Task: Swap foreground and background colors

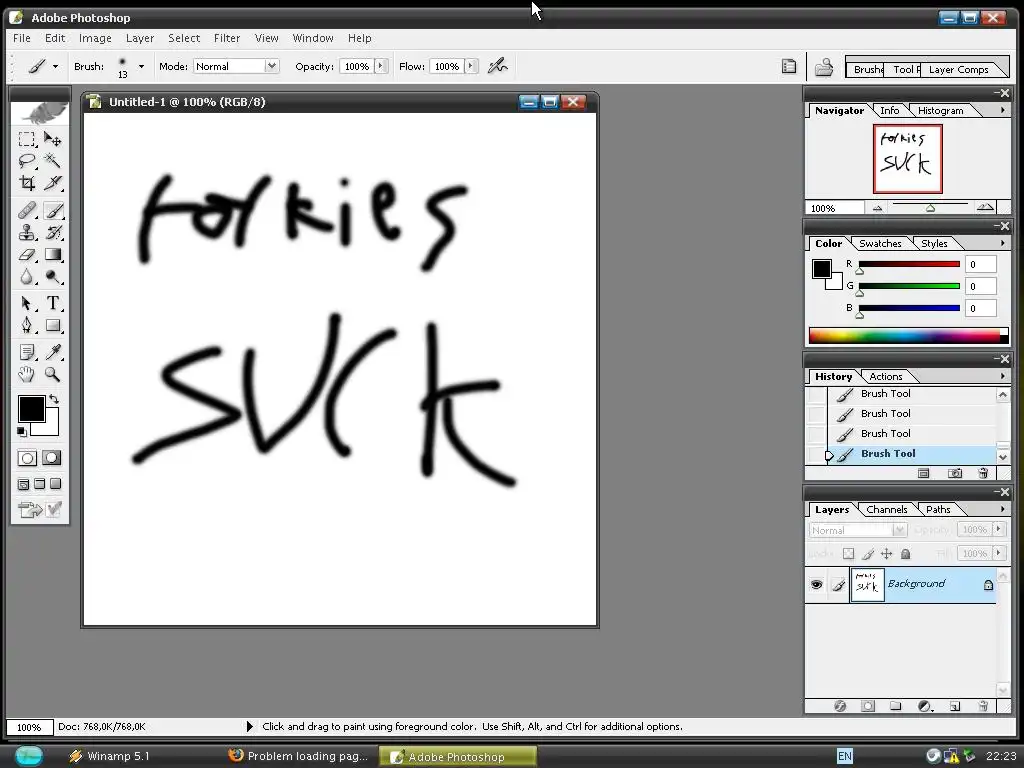Action: (x=54, y=398)
